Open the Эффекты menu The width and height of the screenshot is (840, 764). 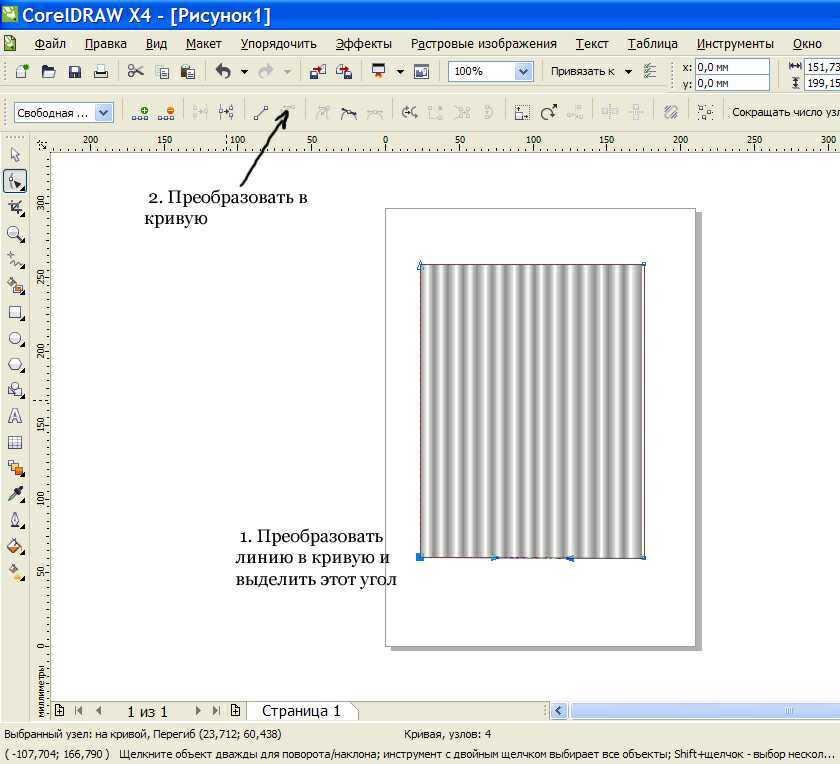pos(363,44)
